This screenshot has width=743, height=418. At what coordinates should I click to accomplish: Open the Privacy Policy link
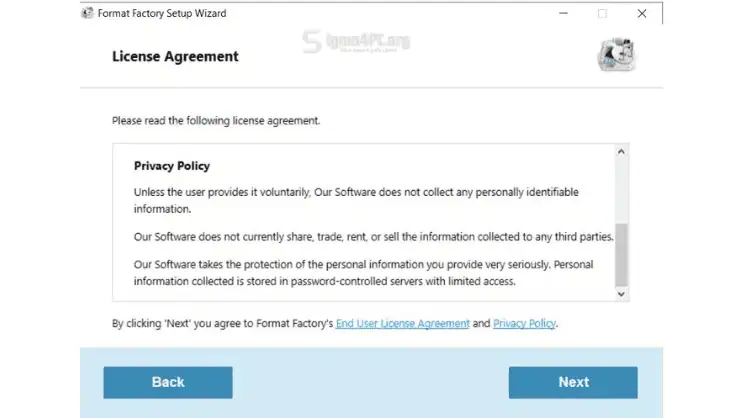point(524,324)
